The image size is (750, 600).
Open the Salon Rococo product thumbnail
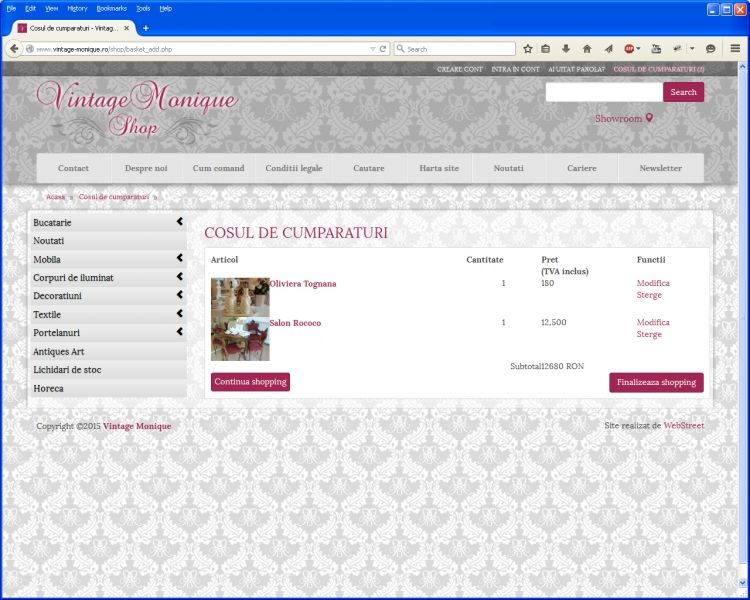click(240, 338)
